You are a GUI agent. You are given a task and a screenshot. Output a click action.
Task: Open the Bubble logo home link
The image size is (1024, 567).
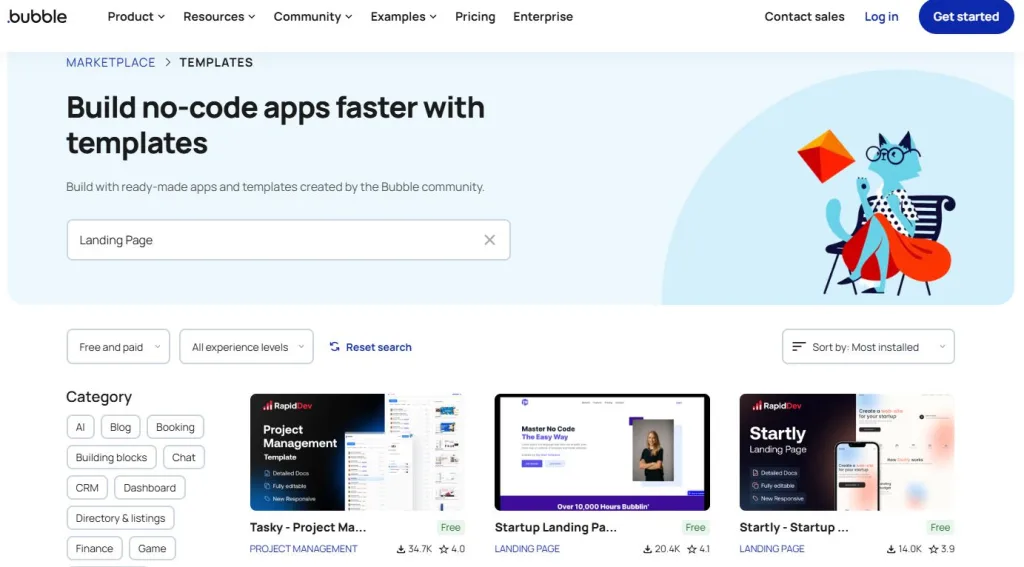click(37, 16)
